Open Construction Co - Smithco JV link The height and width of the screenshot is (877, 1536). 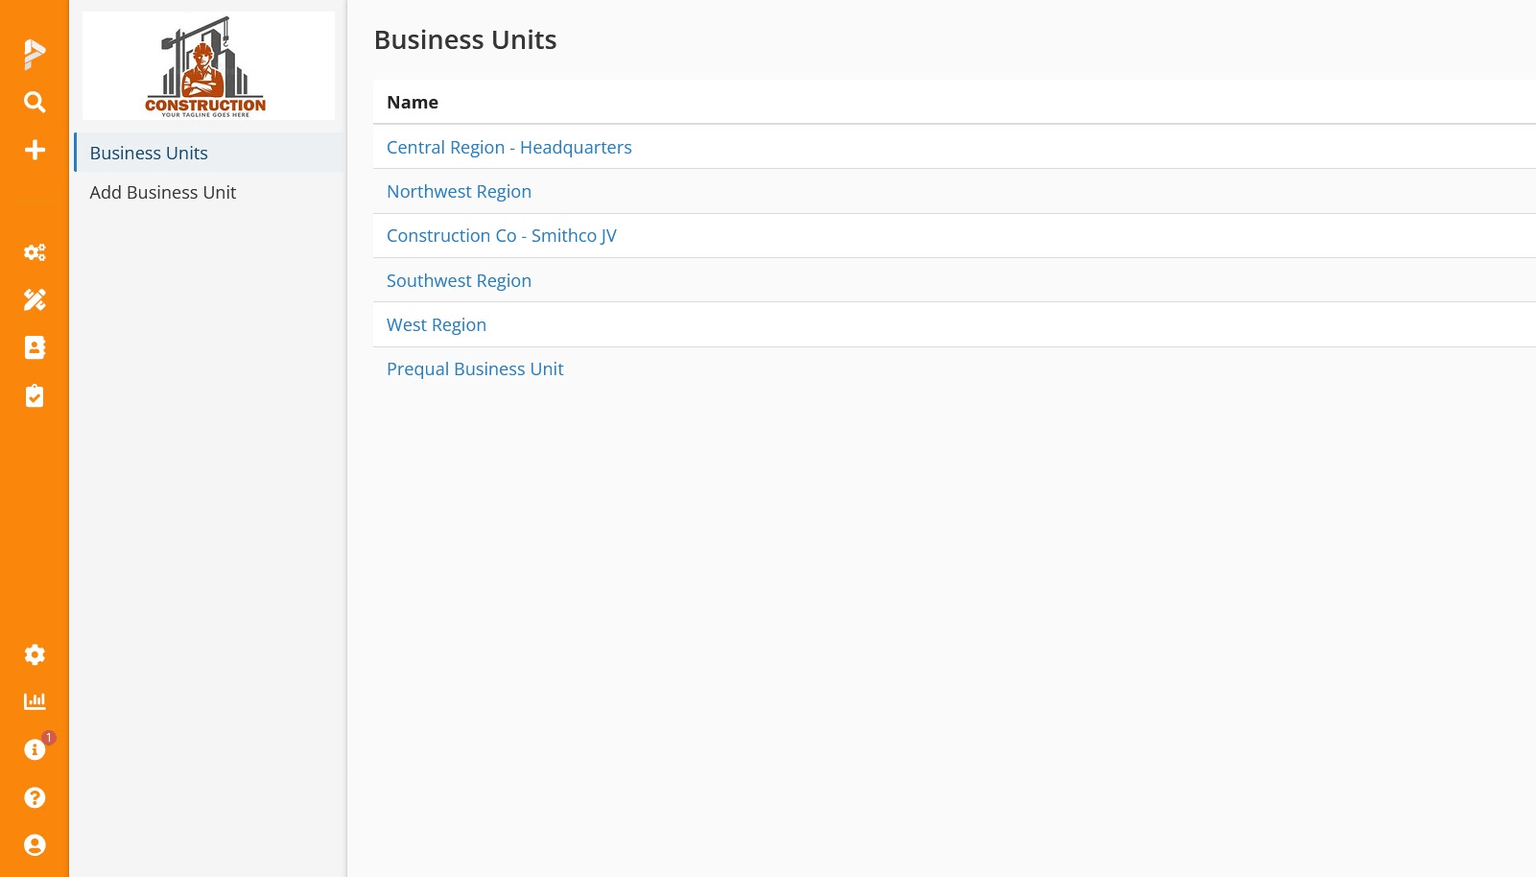(x=501, y=235)
